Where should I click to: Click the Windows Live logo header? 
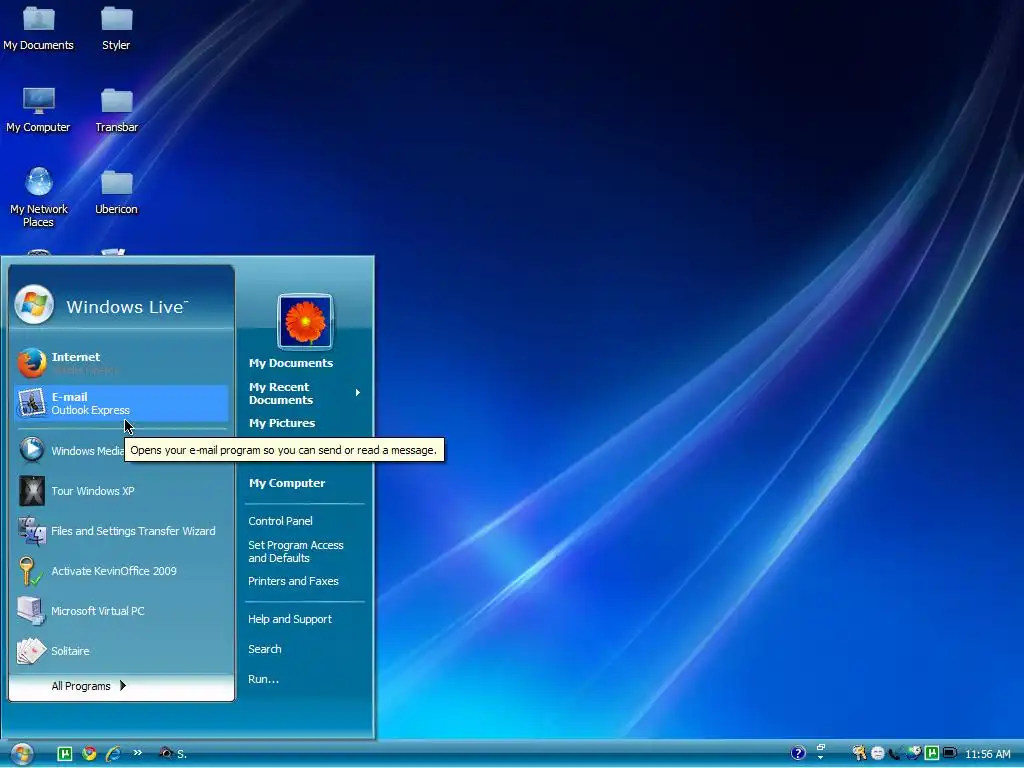pos(103,305)
